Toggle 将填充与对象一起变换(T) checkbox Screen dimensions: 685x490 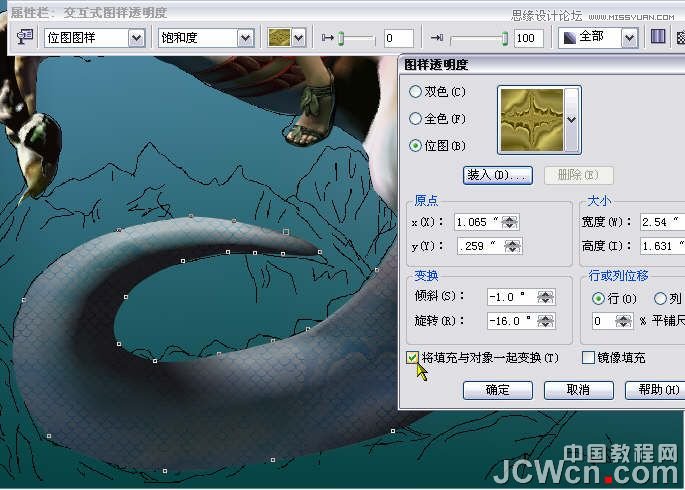pyautogui.click(x=412, y=358)
